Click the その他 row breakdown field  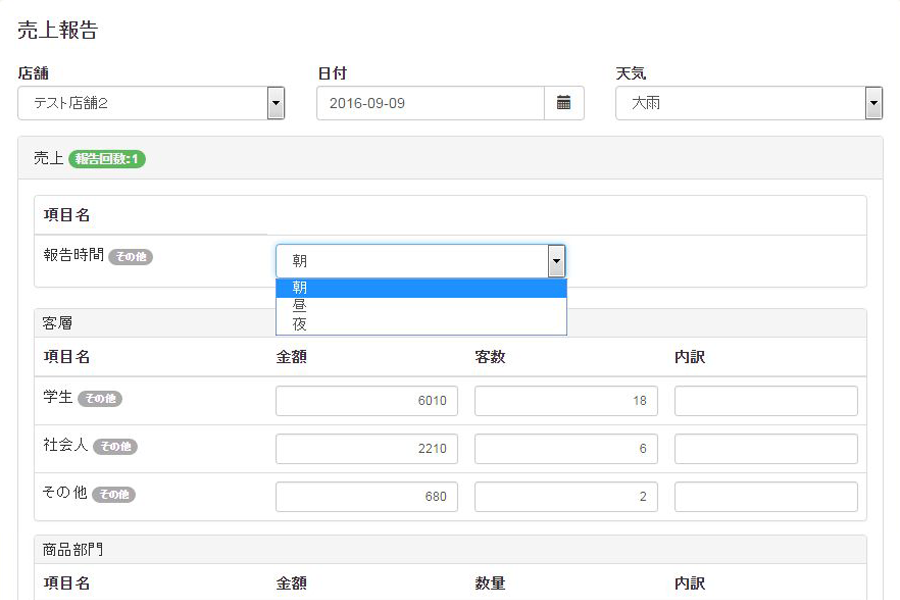pos(765,497)
